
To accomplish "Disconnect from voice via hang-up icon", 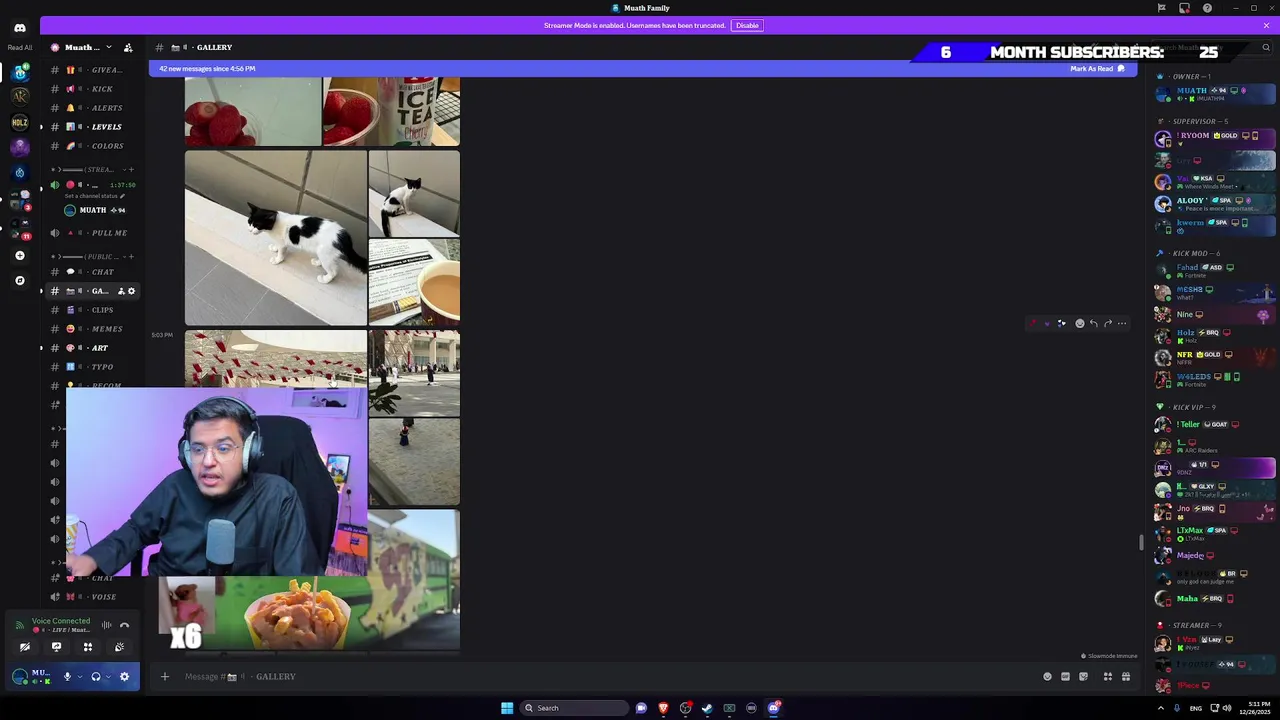I will pos(124,625).
